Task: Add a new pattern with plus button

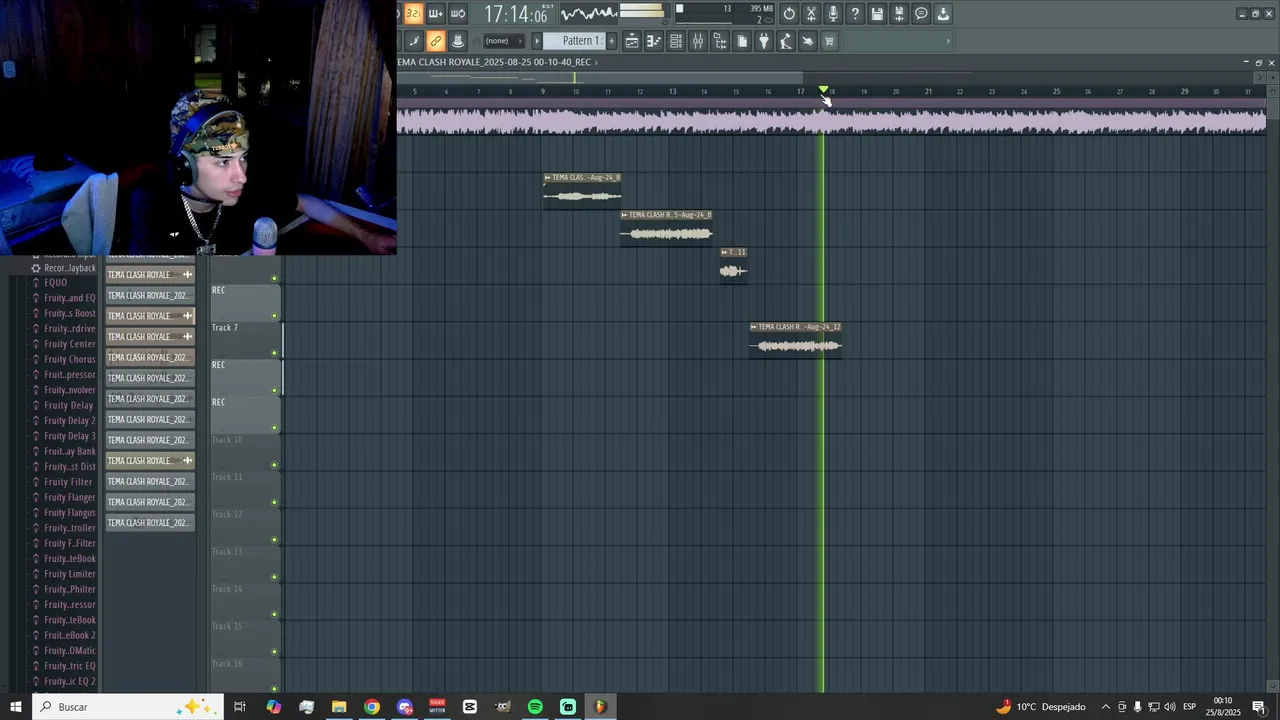Action: (x=612, y=41)
